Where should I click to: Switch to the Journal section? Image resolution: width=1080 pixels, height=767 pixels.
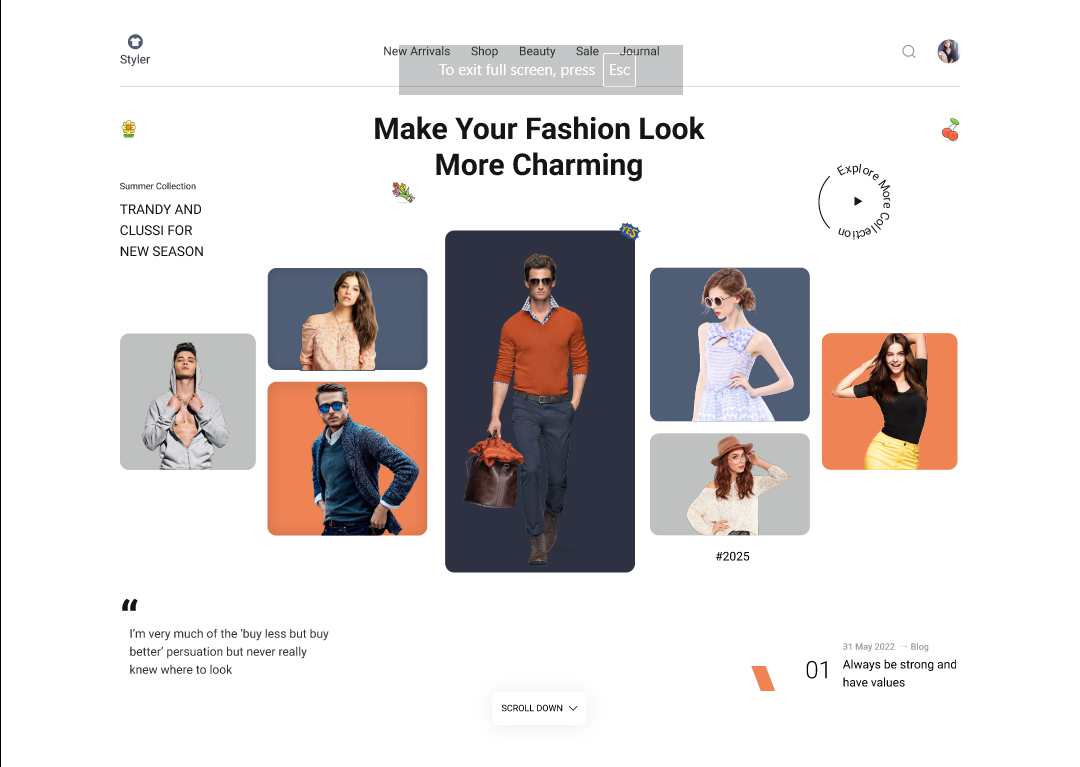tap(639, 51)
